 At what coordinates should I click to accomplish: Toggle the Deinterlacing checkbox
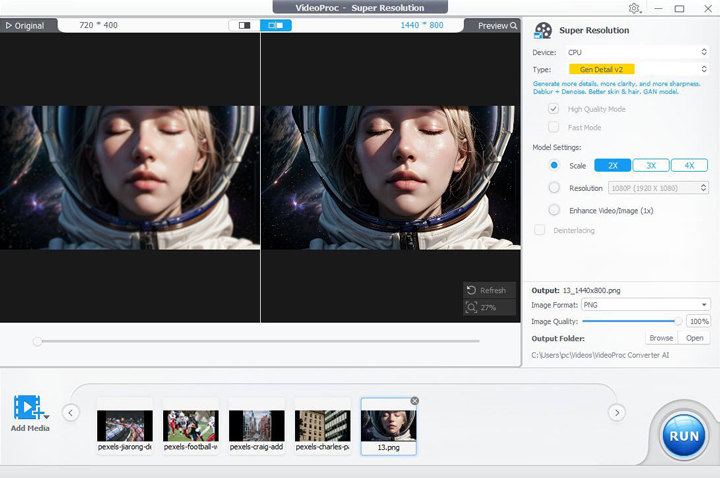(x=540, y=230)
